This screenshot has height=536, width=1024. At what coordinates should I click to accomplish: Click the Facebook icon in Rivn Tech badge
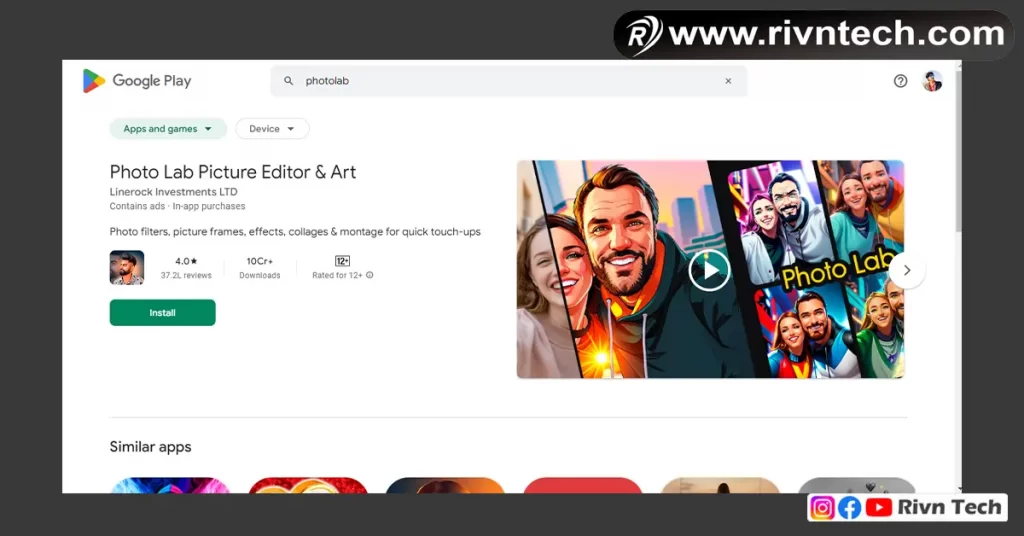pyautogui.click(x=850, y=507)
